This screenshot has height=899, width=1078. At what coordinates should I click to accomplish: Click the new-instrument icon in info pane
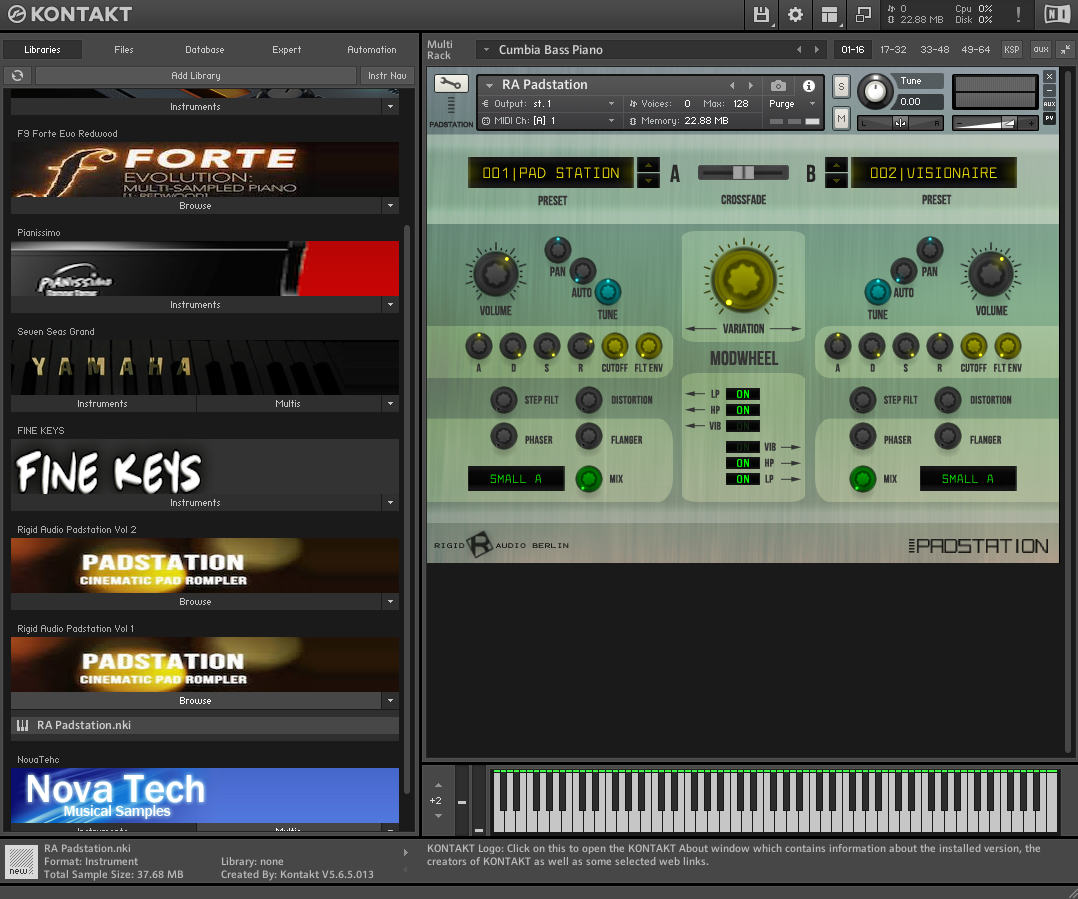point(21,862)
